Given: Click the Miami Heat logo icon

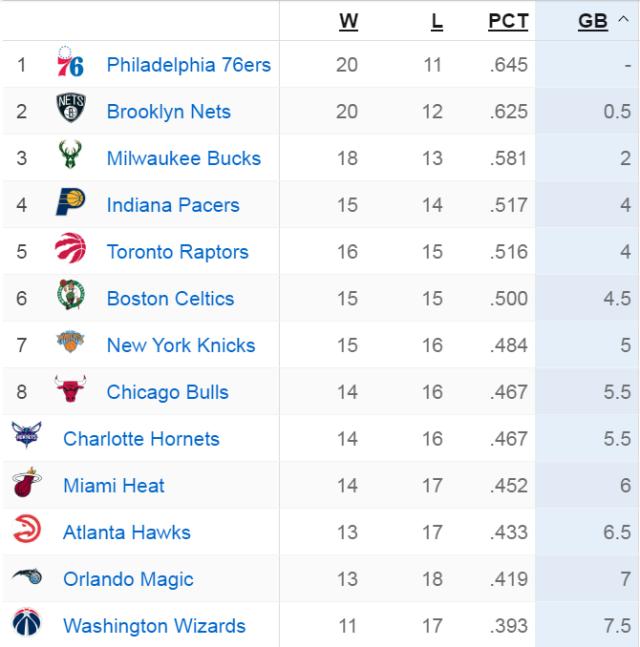Looking at the screenshot, I should pos(25,485).
